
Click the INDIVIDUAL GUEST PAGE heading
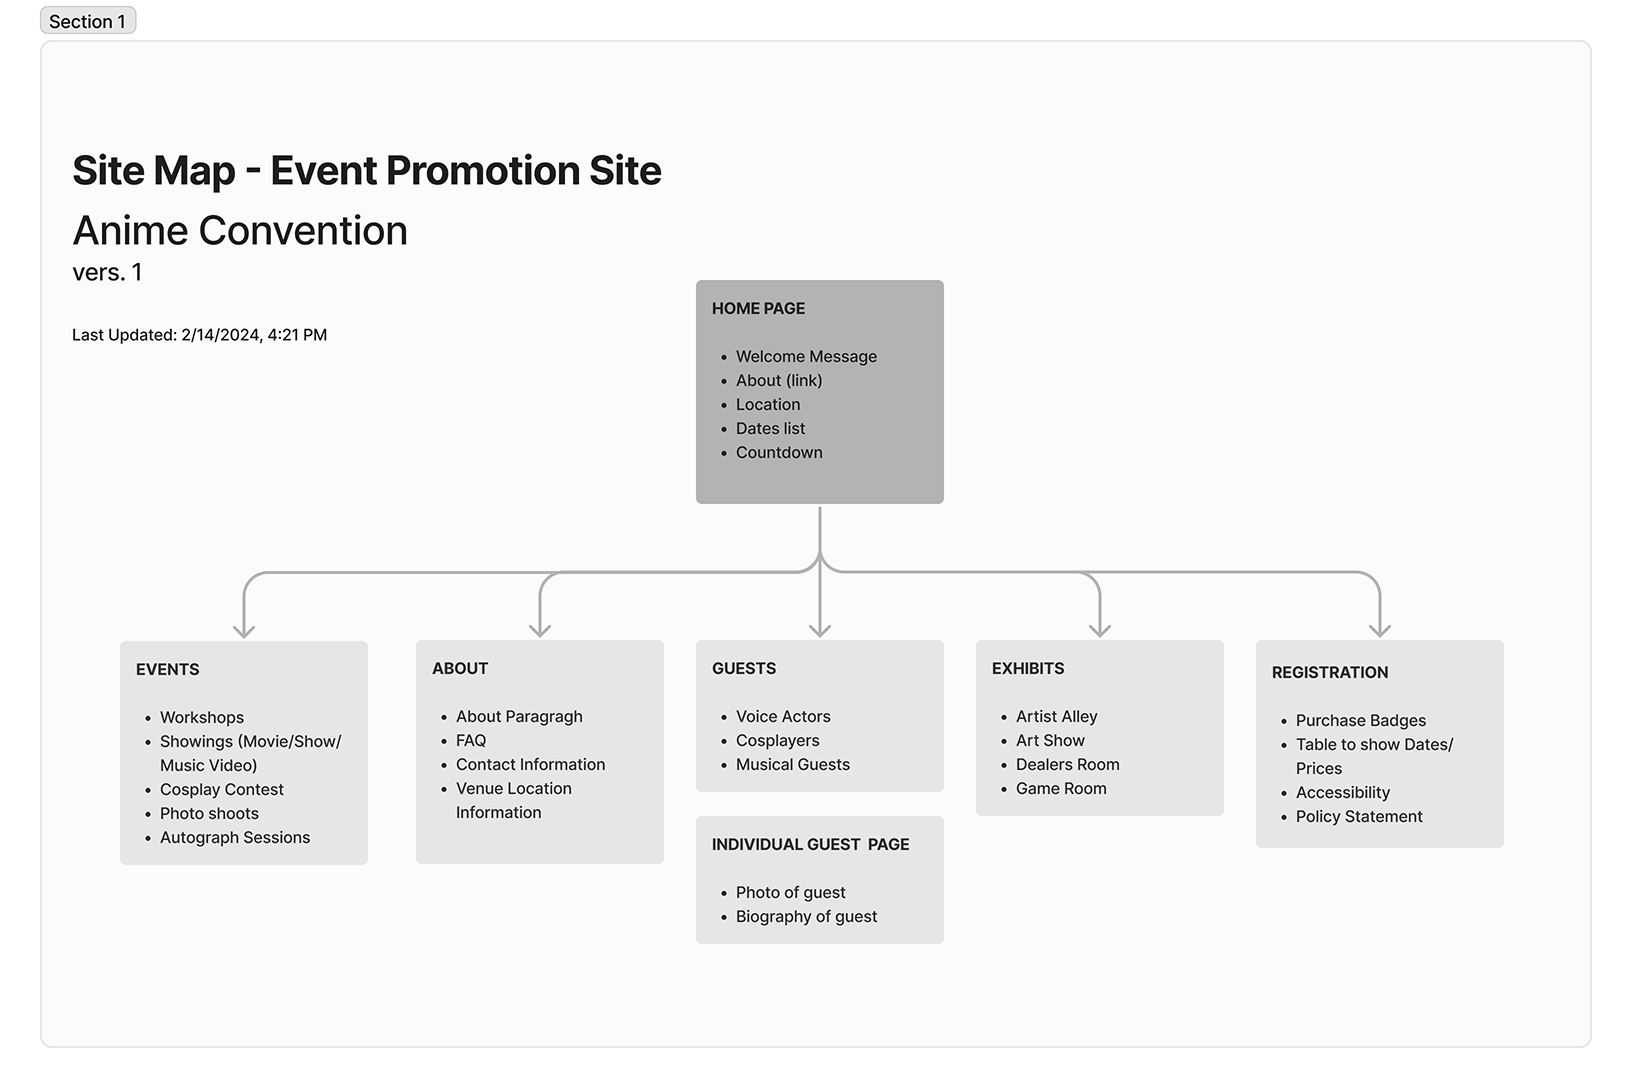pyautogui.click(x=810, y=845)
